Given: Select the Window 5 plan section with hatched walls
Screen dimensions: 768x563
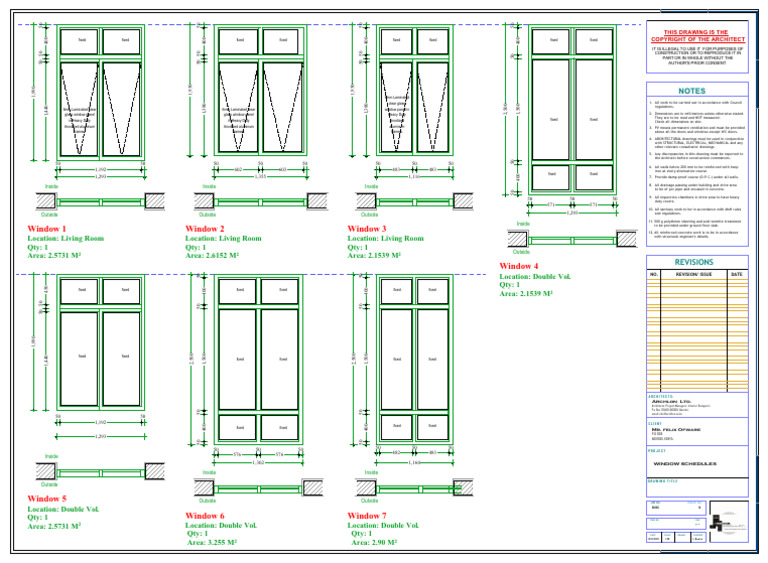Looking at the screenshot, I should pyautogui.click(x=100, y=472).
